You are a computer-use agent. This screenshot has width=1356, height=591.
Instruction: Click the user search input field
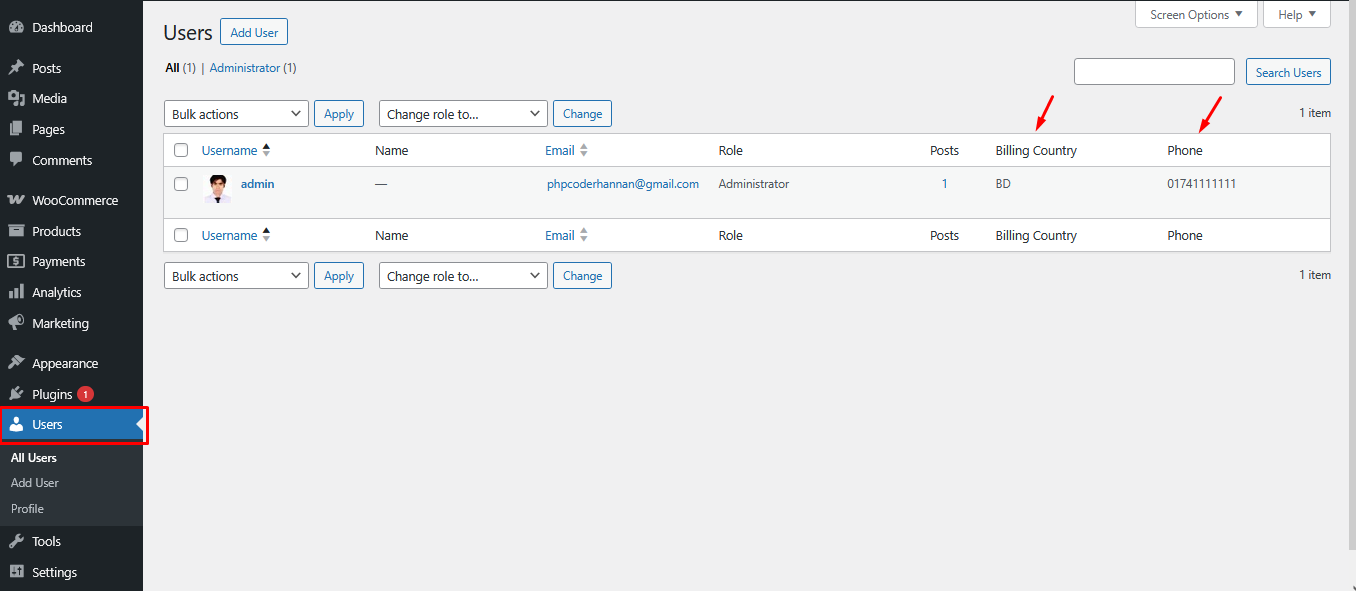point(1154,72)
